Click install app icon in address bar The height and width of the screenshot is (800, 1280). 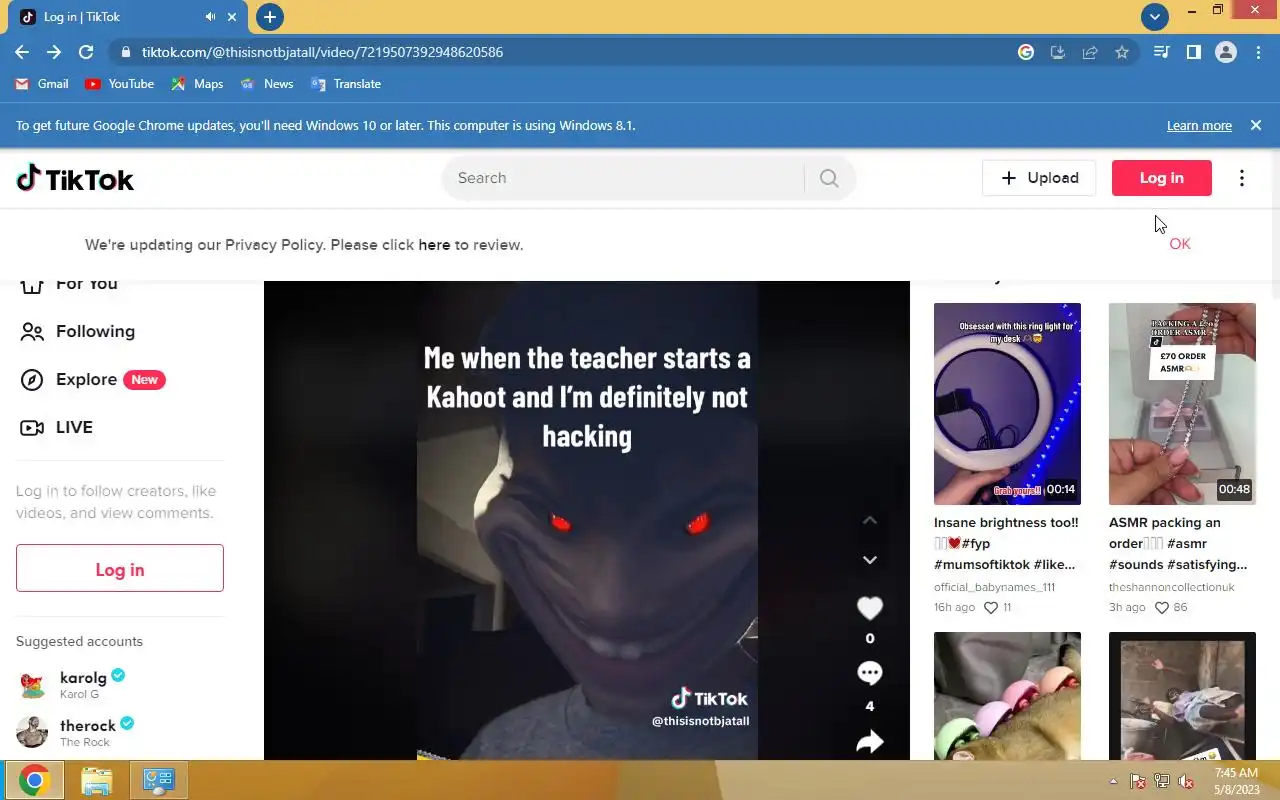point(1058,52)
